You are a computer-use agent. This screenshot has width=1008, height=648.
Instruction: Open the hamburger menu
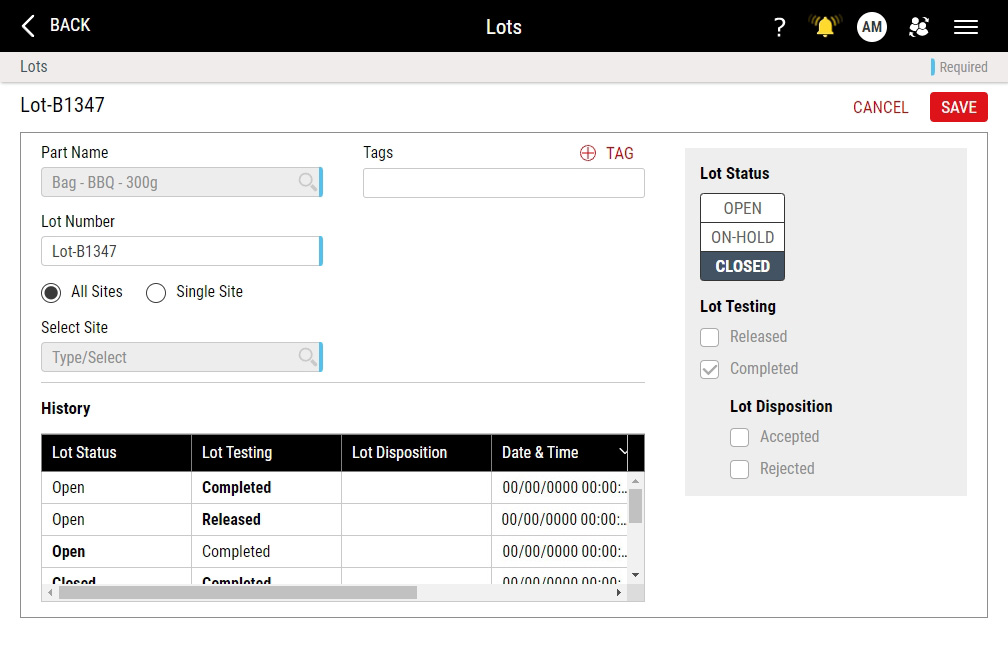pyautogui.click(x=966, y=27)
